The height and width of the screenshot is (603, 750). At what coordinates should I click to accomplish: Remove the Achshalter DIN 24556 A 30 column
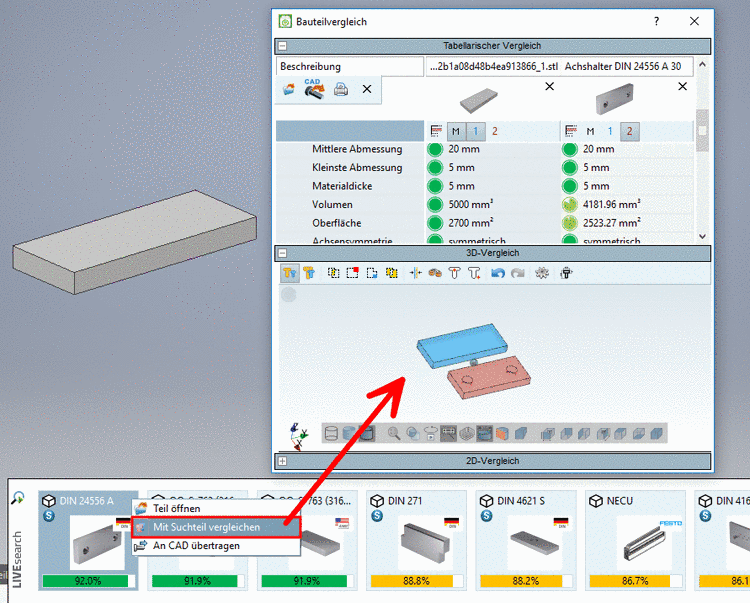click(x=683, y=86)
